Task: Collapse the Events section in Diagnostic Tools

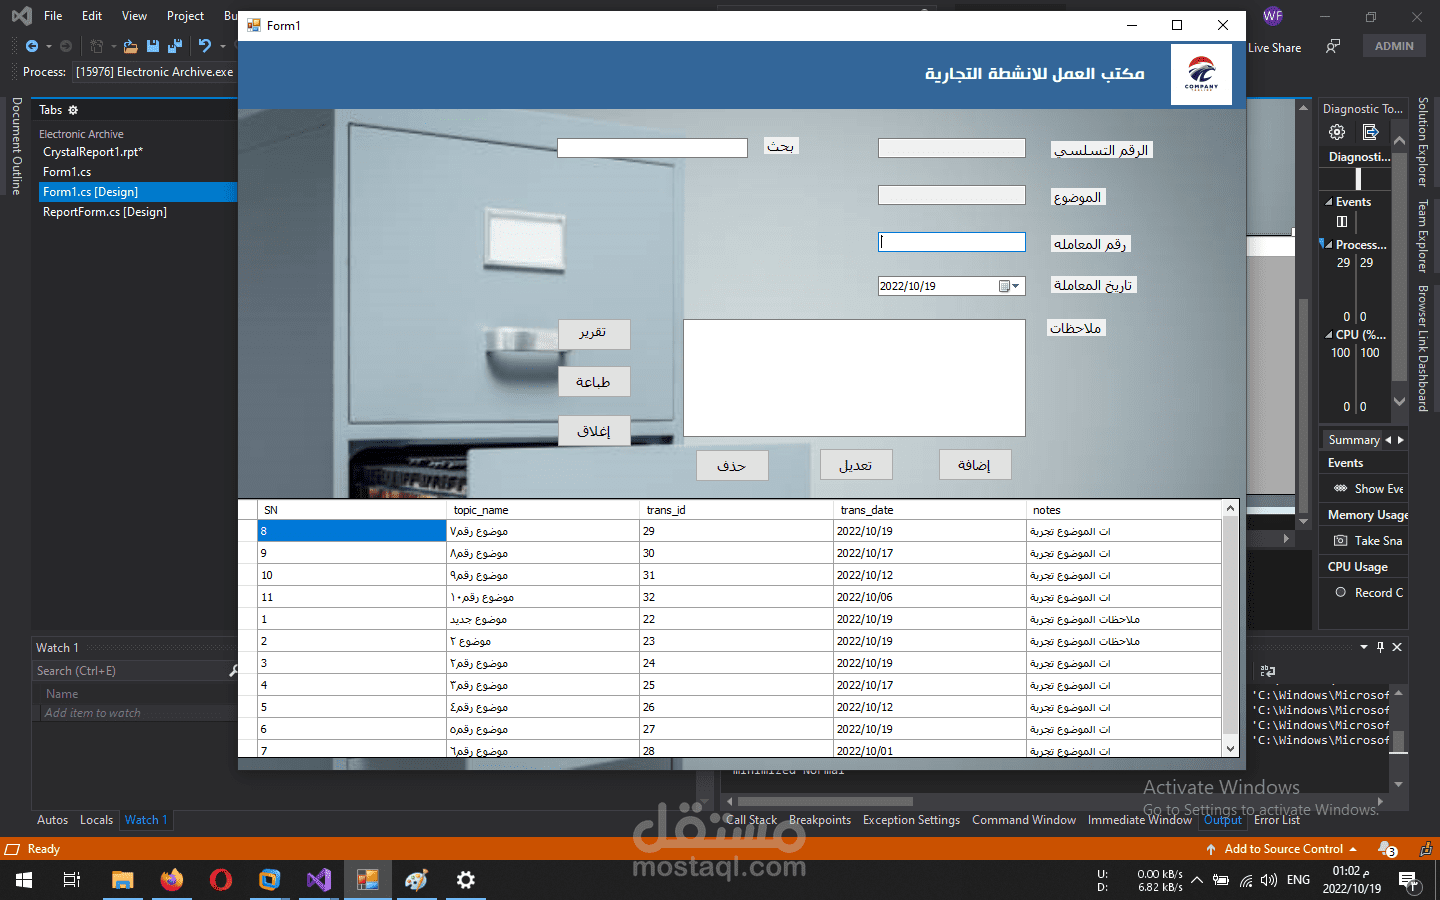Action: 1329,202
